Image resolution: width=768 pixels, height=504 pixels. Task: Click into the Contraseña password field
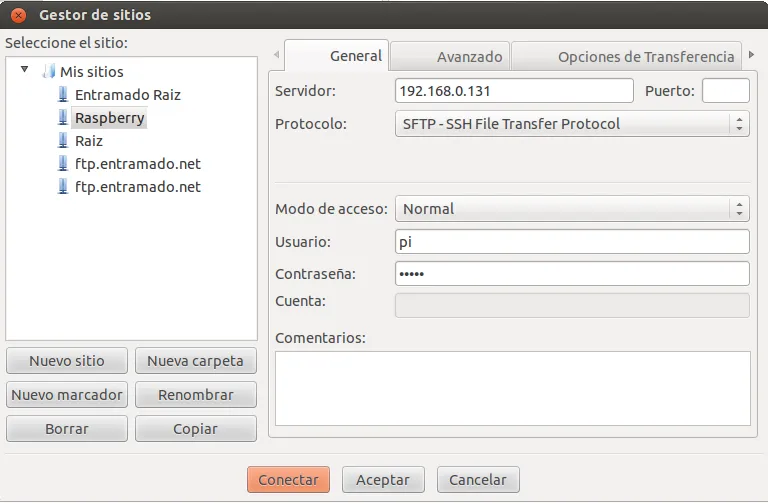572,273
